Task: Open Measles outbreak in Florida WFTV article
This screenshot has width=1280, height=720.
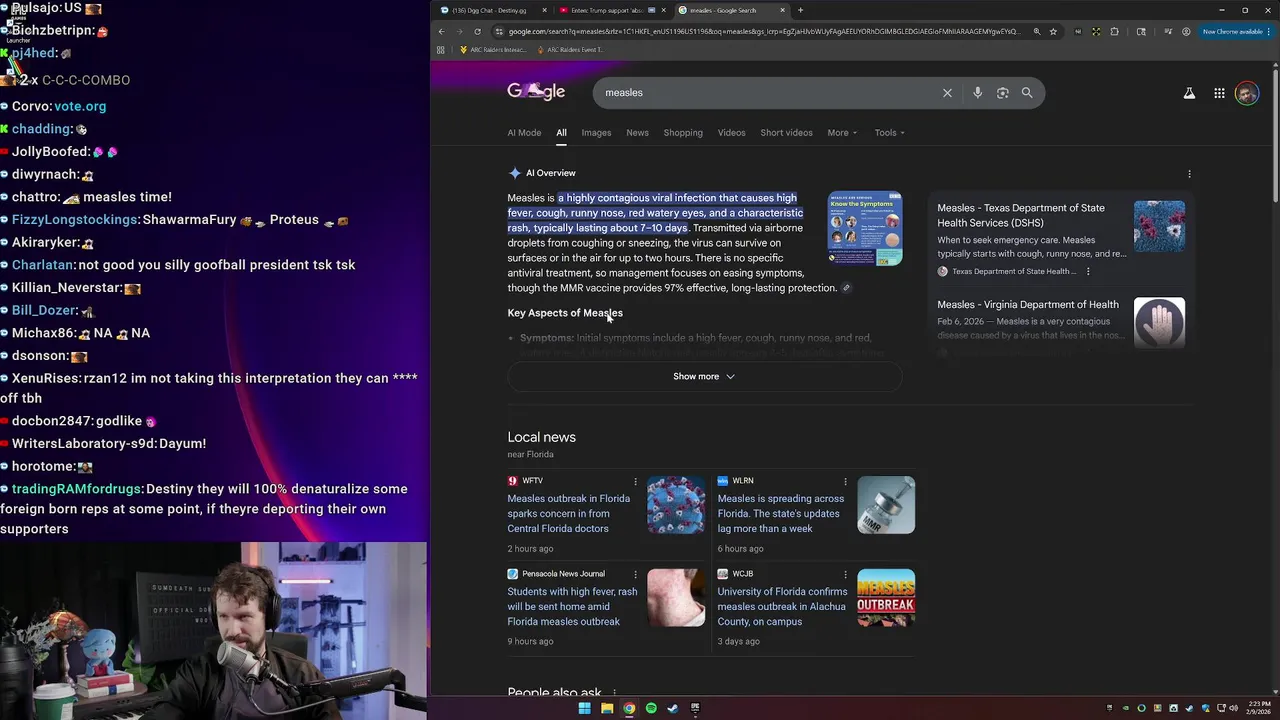Action: (569, 514)
